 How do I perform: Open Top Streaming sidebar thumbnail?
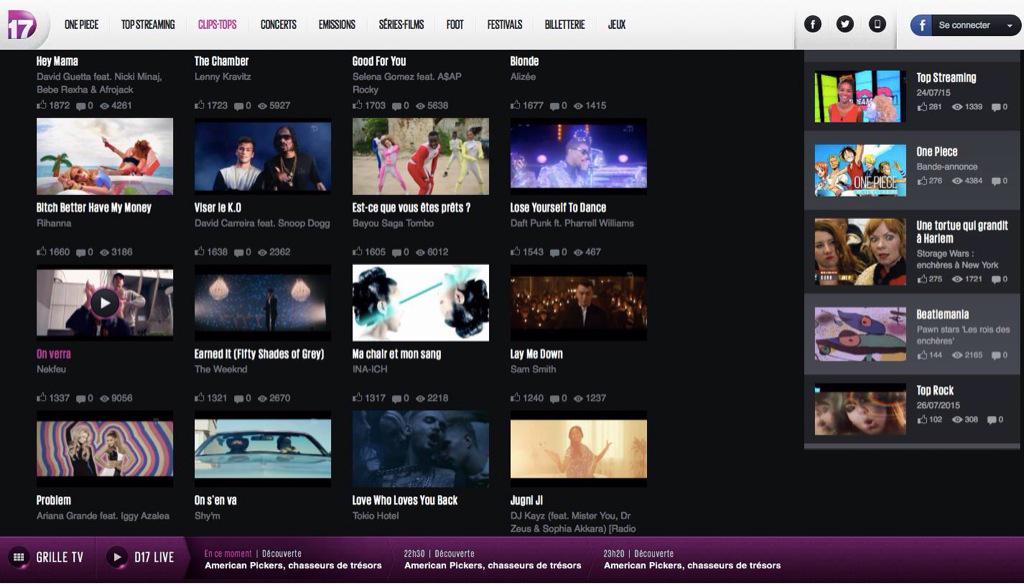(860, 97)
